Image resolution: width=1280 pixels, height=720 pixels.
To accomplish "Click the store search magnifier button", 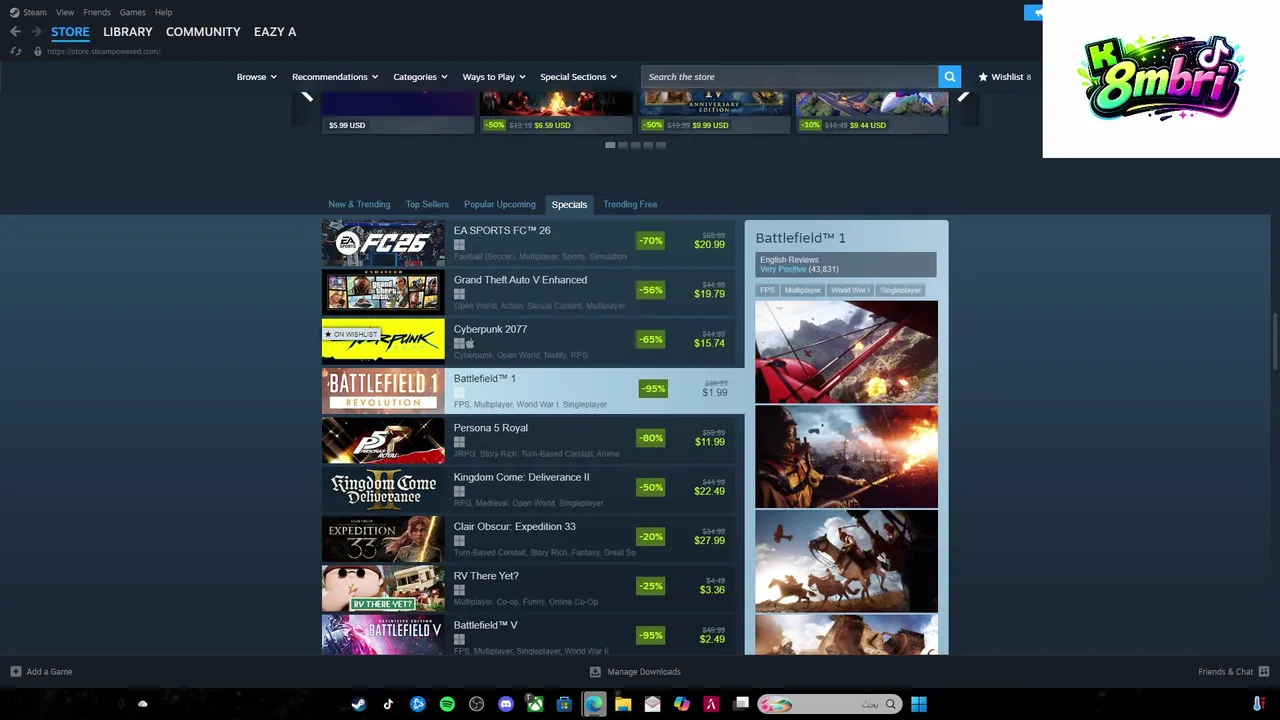I will click(949, 77).
